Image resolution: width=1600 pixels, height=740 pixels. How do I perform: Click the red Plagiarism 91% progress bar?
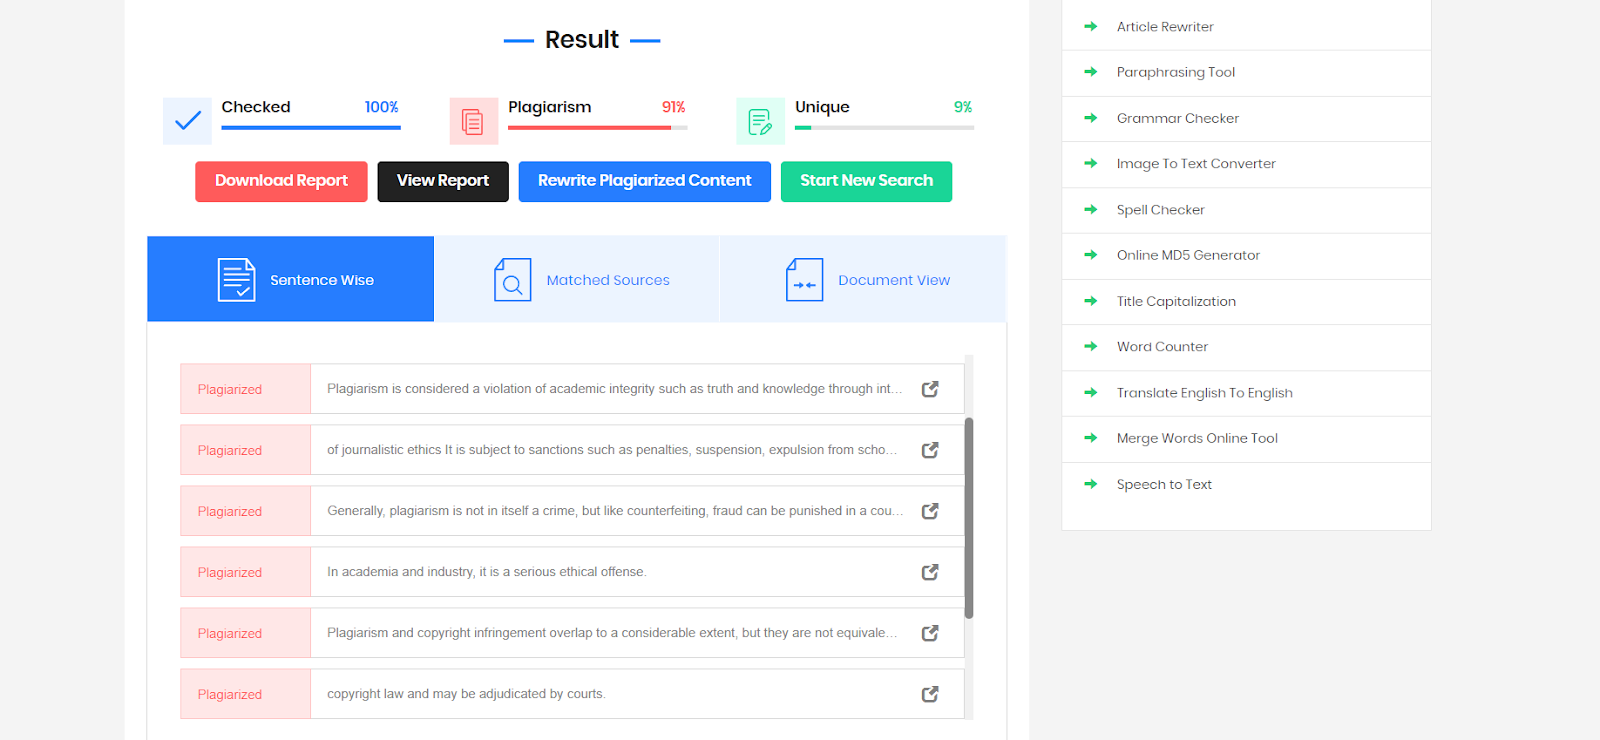tap(597, 128)
